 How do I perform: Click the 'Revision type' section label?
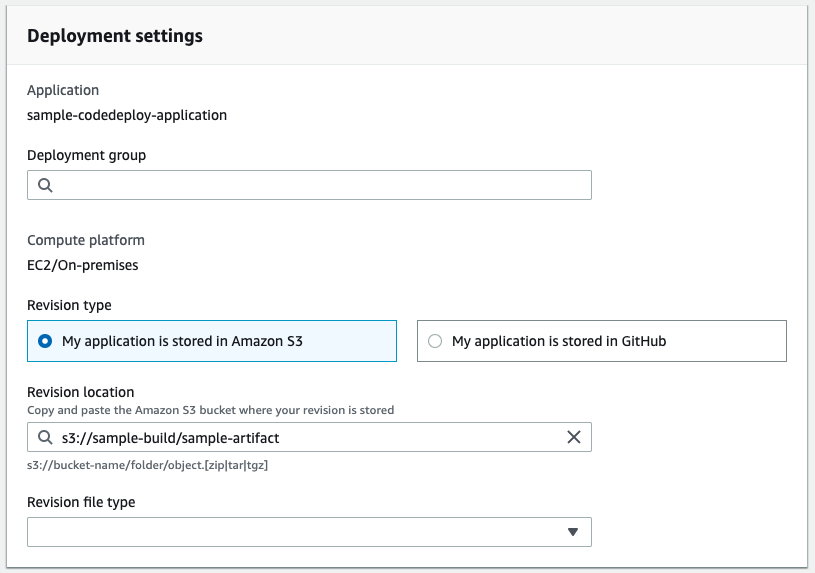click(70, 305)
